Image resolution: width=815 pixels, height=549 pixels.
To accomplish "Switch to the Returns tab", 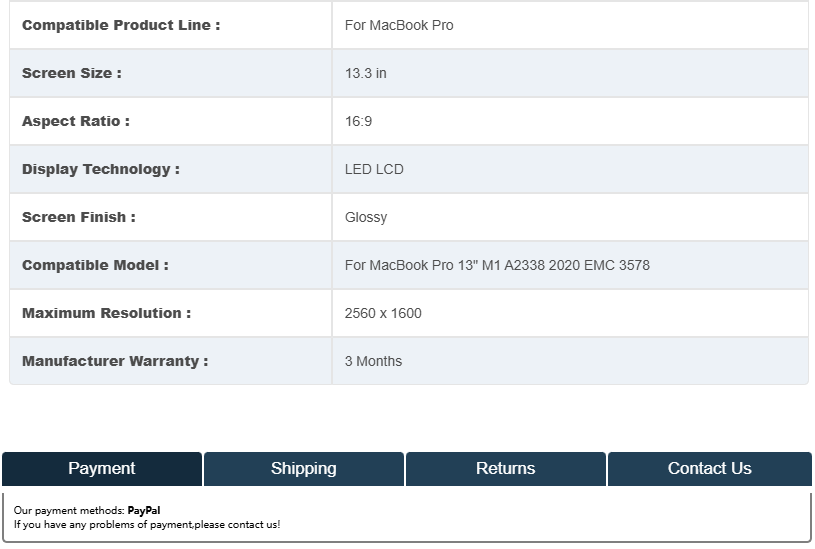I will point(505,469).
